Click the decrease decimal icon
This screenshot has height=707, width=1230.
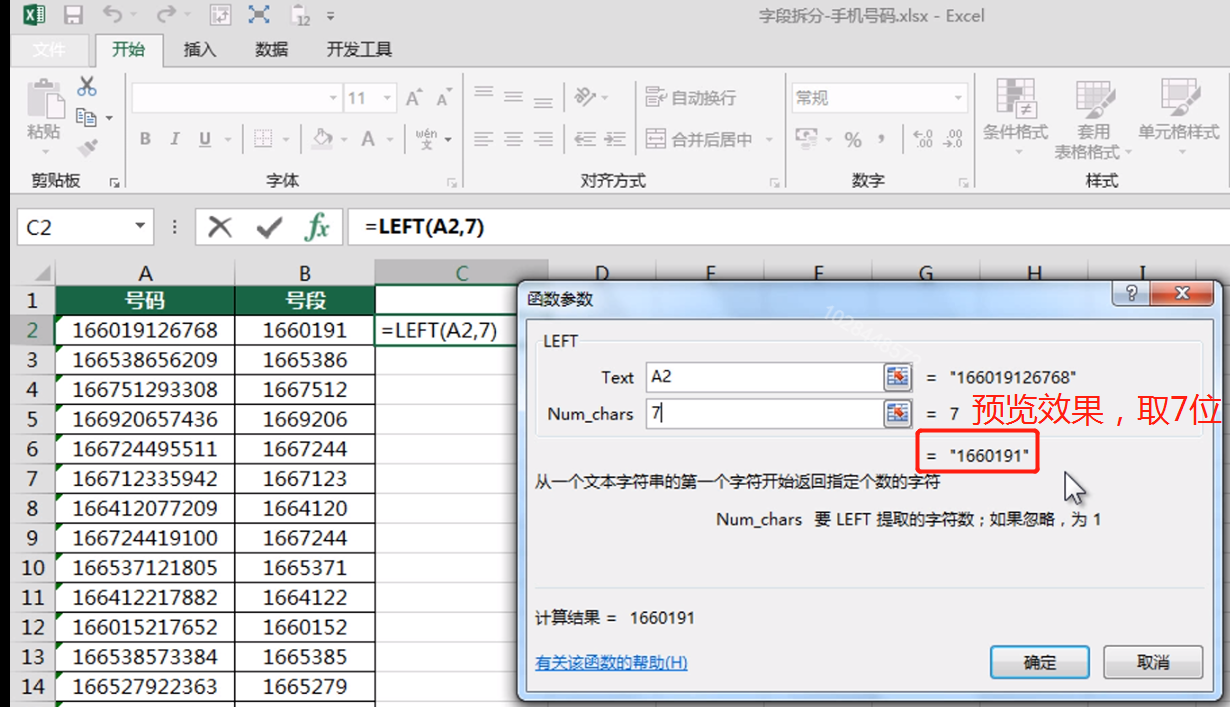click(952, 139)
